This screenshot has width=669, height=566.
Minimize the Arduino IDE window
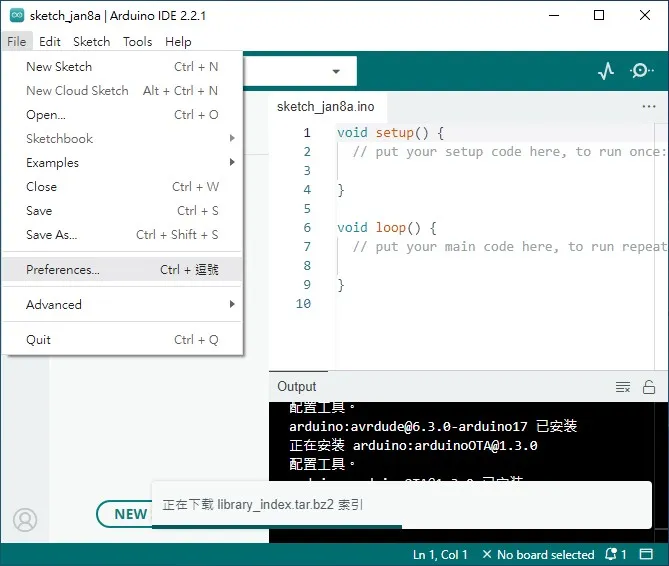click(x=554, y=15)
